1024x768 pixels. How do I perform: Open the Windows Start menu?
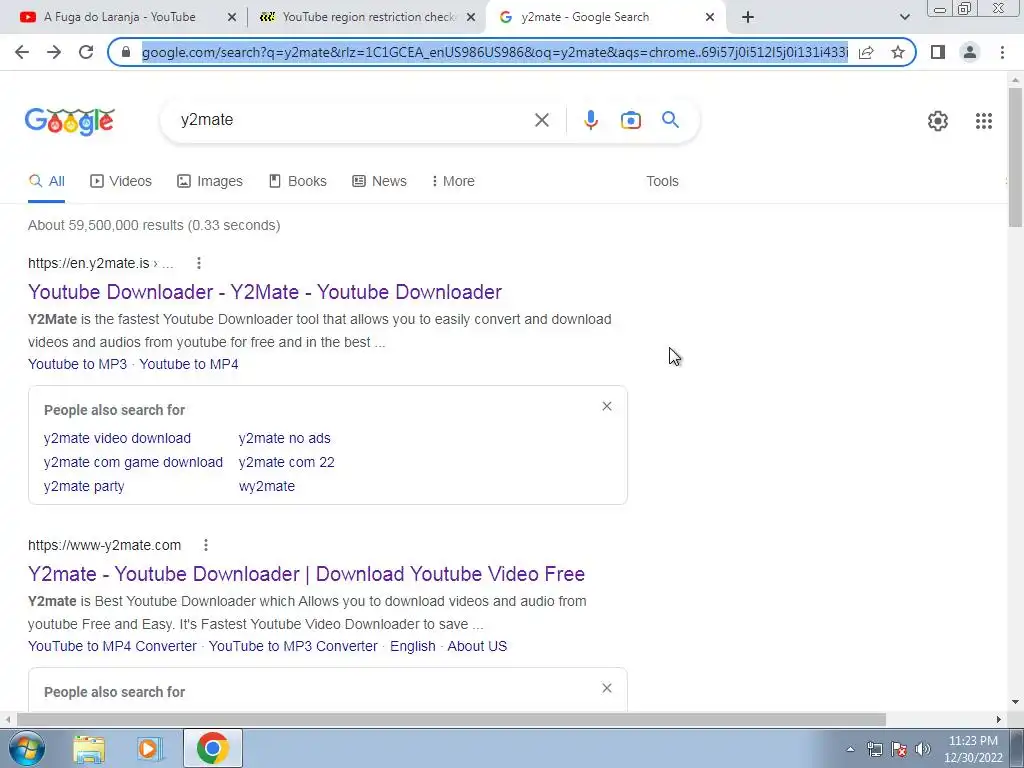click(x=26, y=748)
